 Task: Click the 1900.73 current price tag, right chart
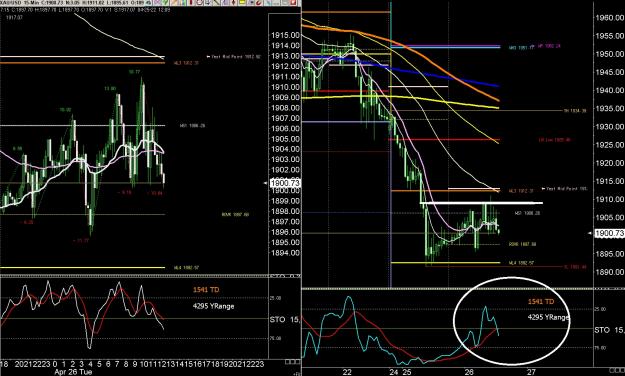pyautogui.click(x=609, y=234)
